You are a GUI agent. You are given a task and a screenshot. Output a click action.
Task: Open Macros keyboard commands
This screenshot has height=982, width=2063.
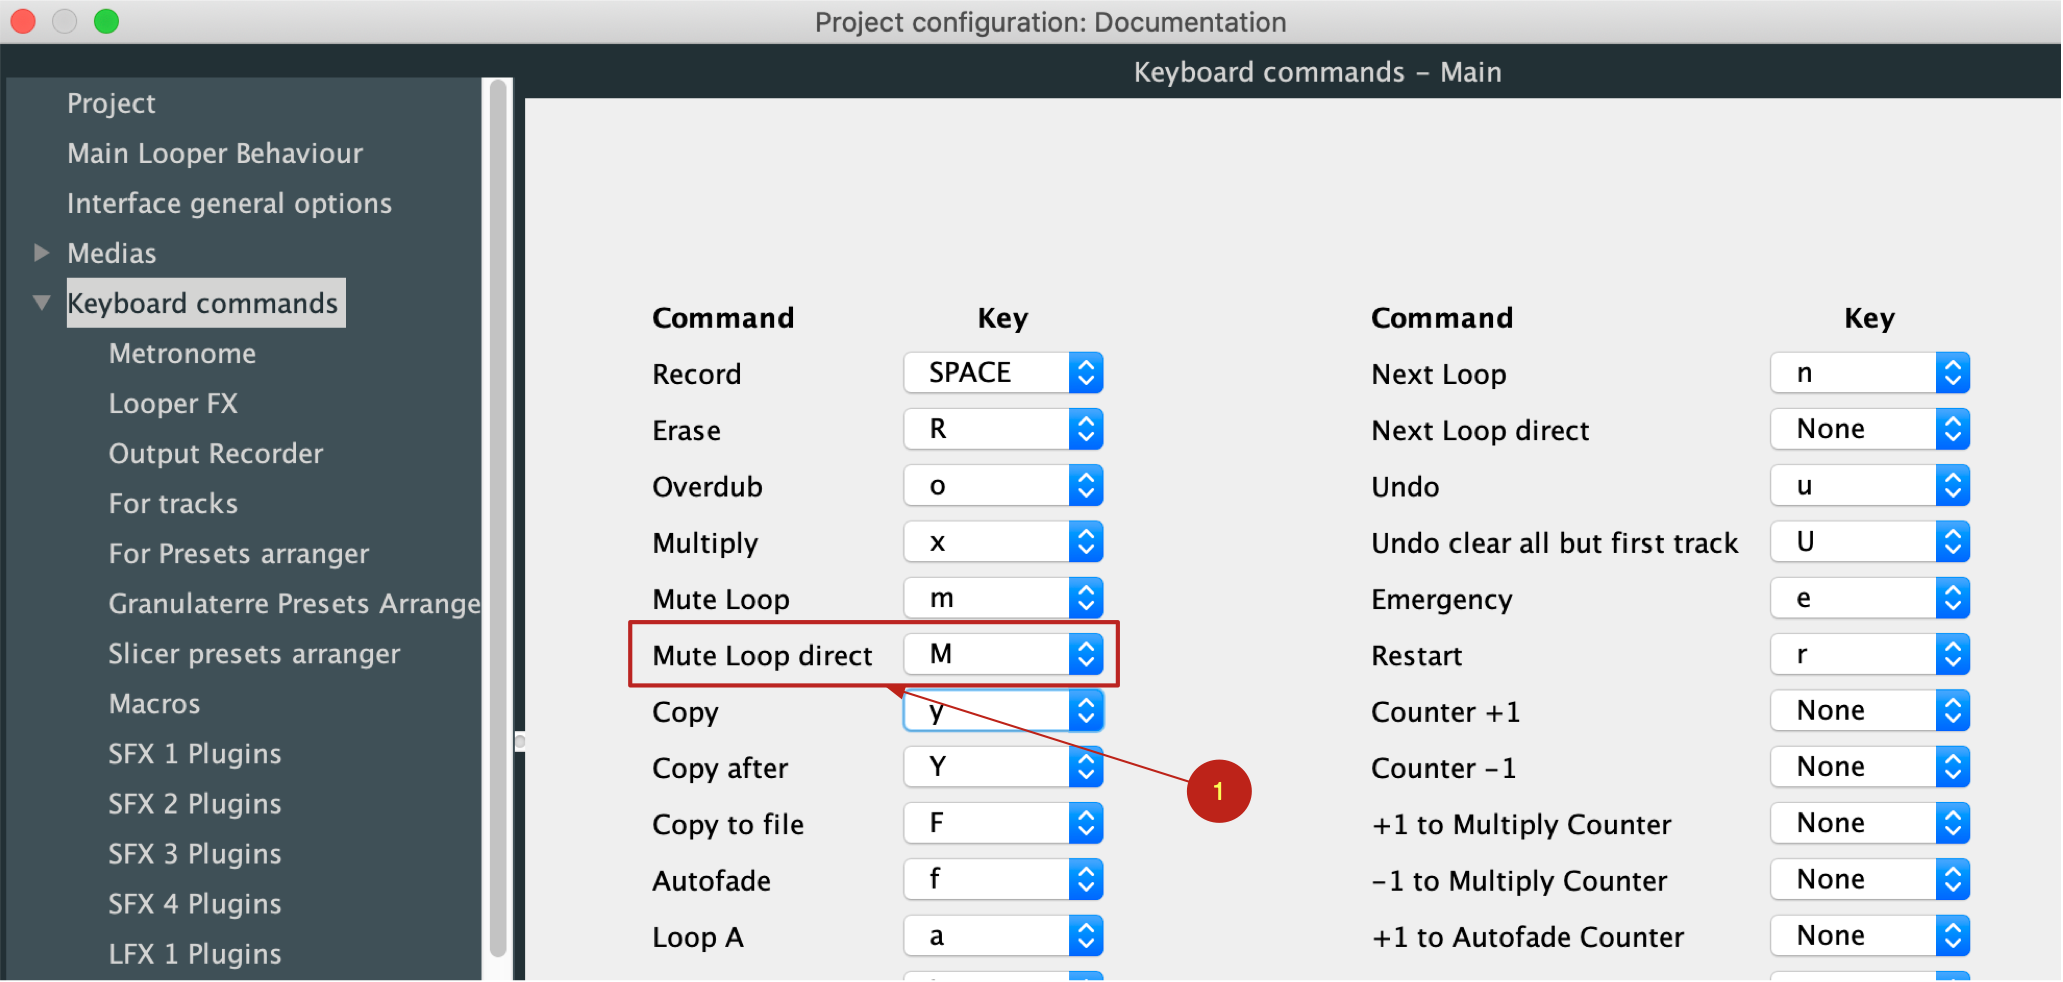coord(154,703)
